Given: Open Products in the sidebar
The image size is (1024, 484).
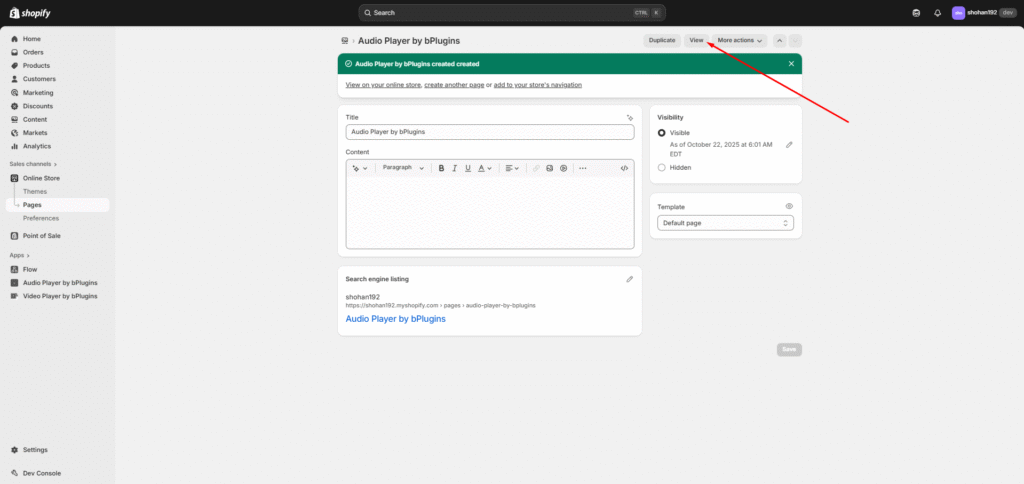Looking at the screenshot, I should 39,65.
